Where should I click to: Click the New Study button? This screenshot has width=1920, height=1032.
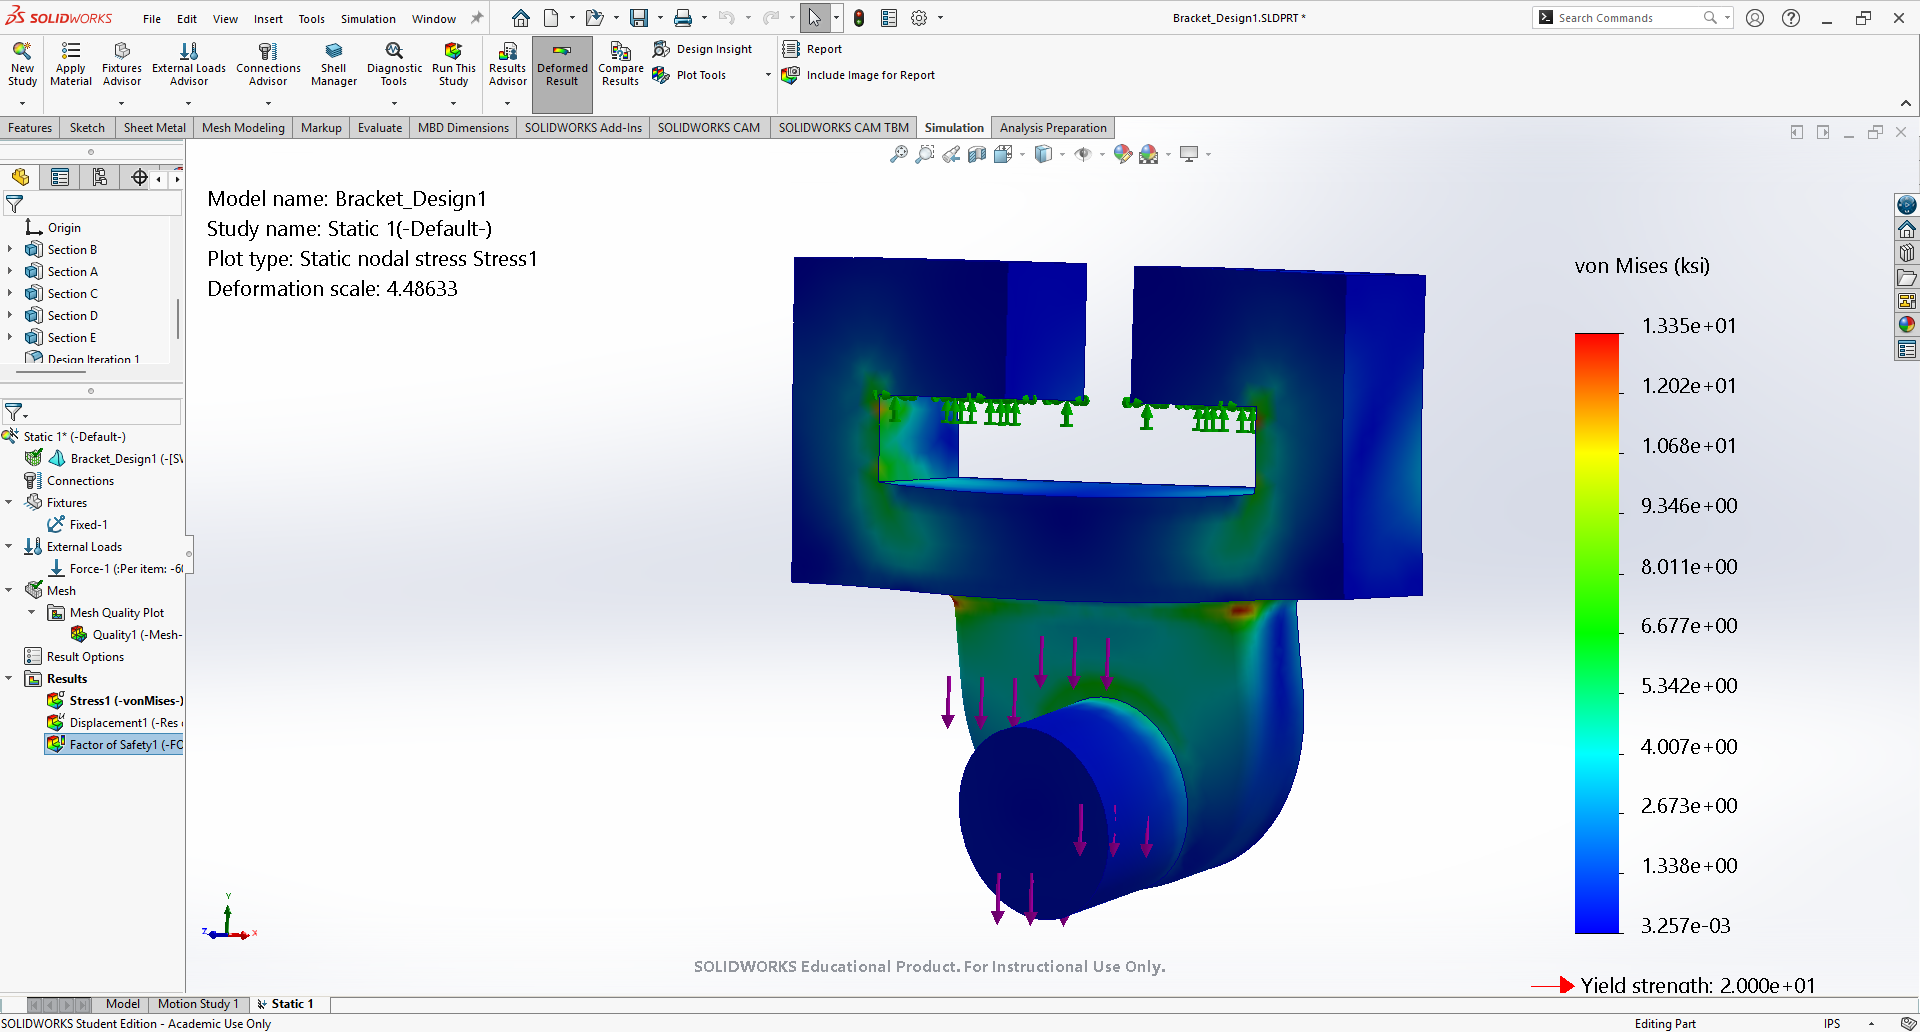[x=22, y=65]
